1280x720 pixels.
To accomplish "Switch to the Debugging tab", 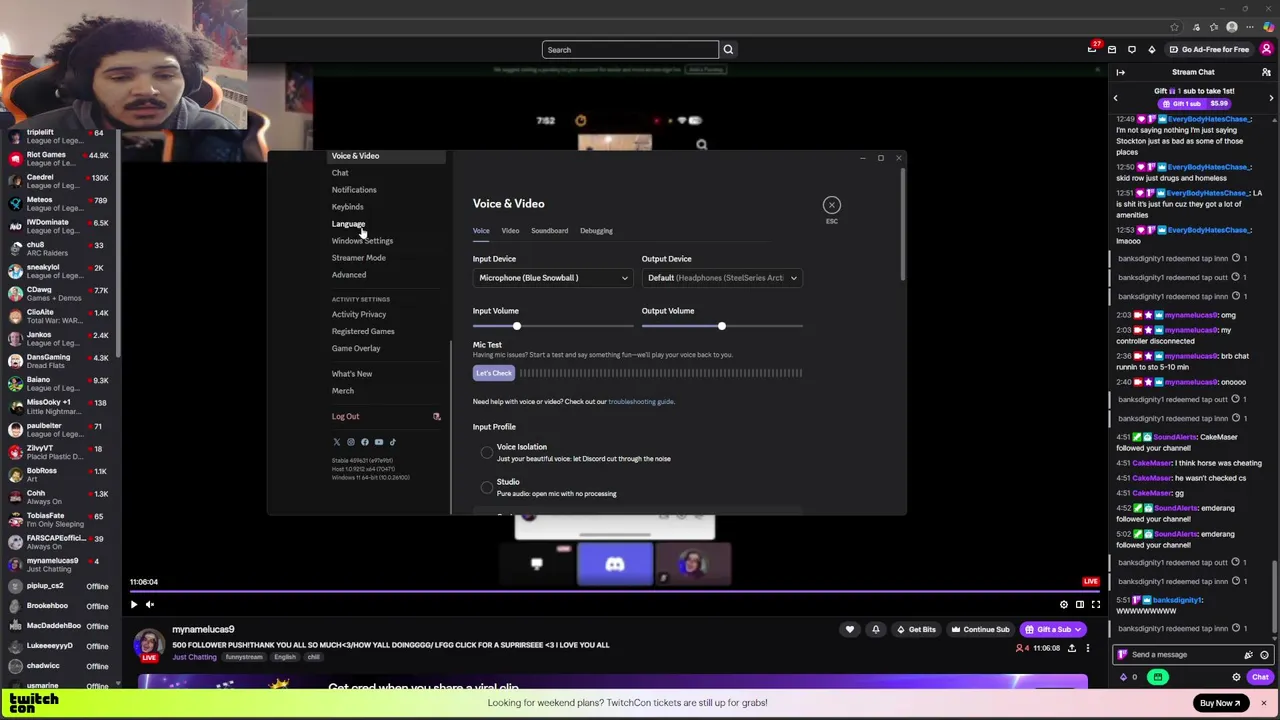I will point(596,231).
